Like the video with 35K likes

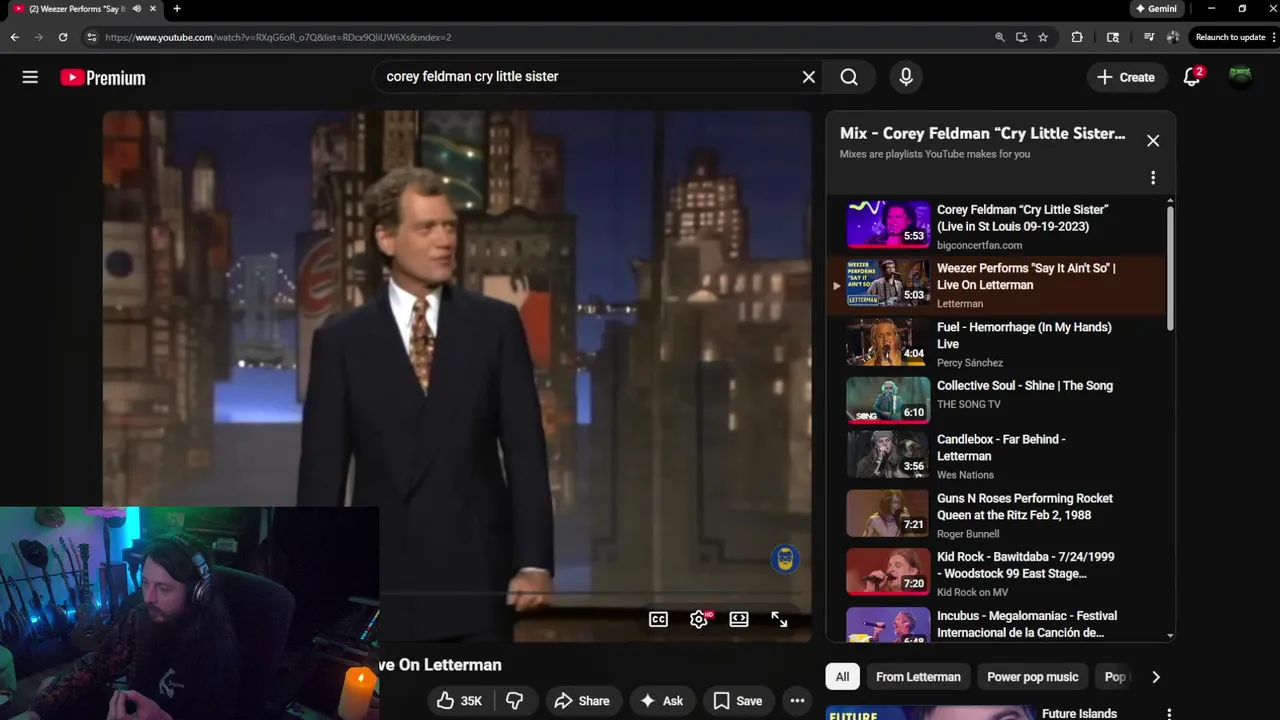tap(459, 701)
